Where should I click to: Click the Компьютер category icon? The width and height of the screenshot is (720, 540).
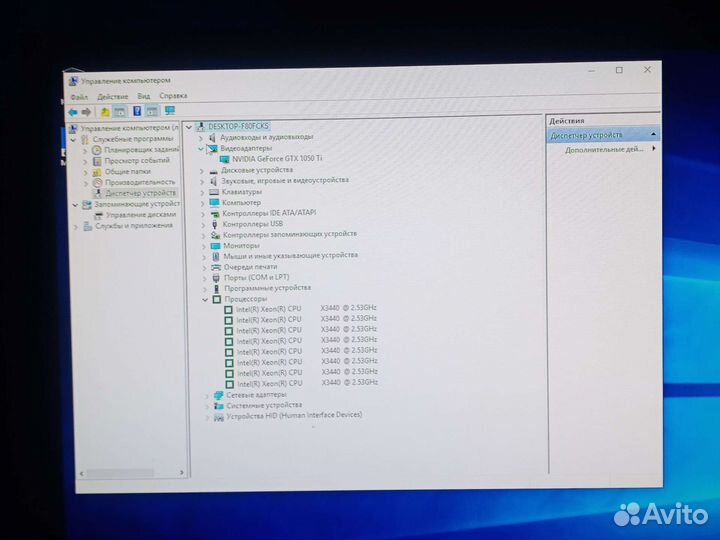coord(214,203)
